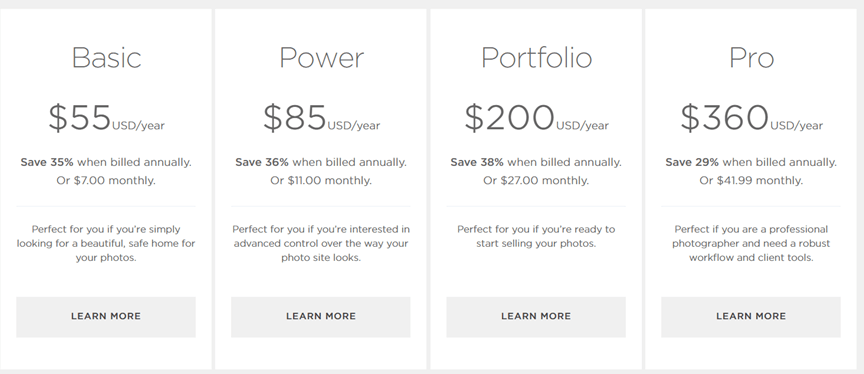Click the $200 USD/year price
The height and width of the screenshot is (374, 864).
(x=536, y=118)
